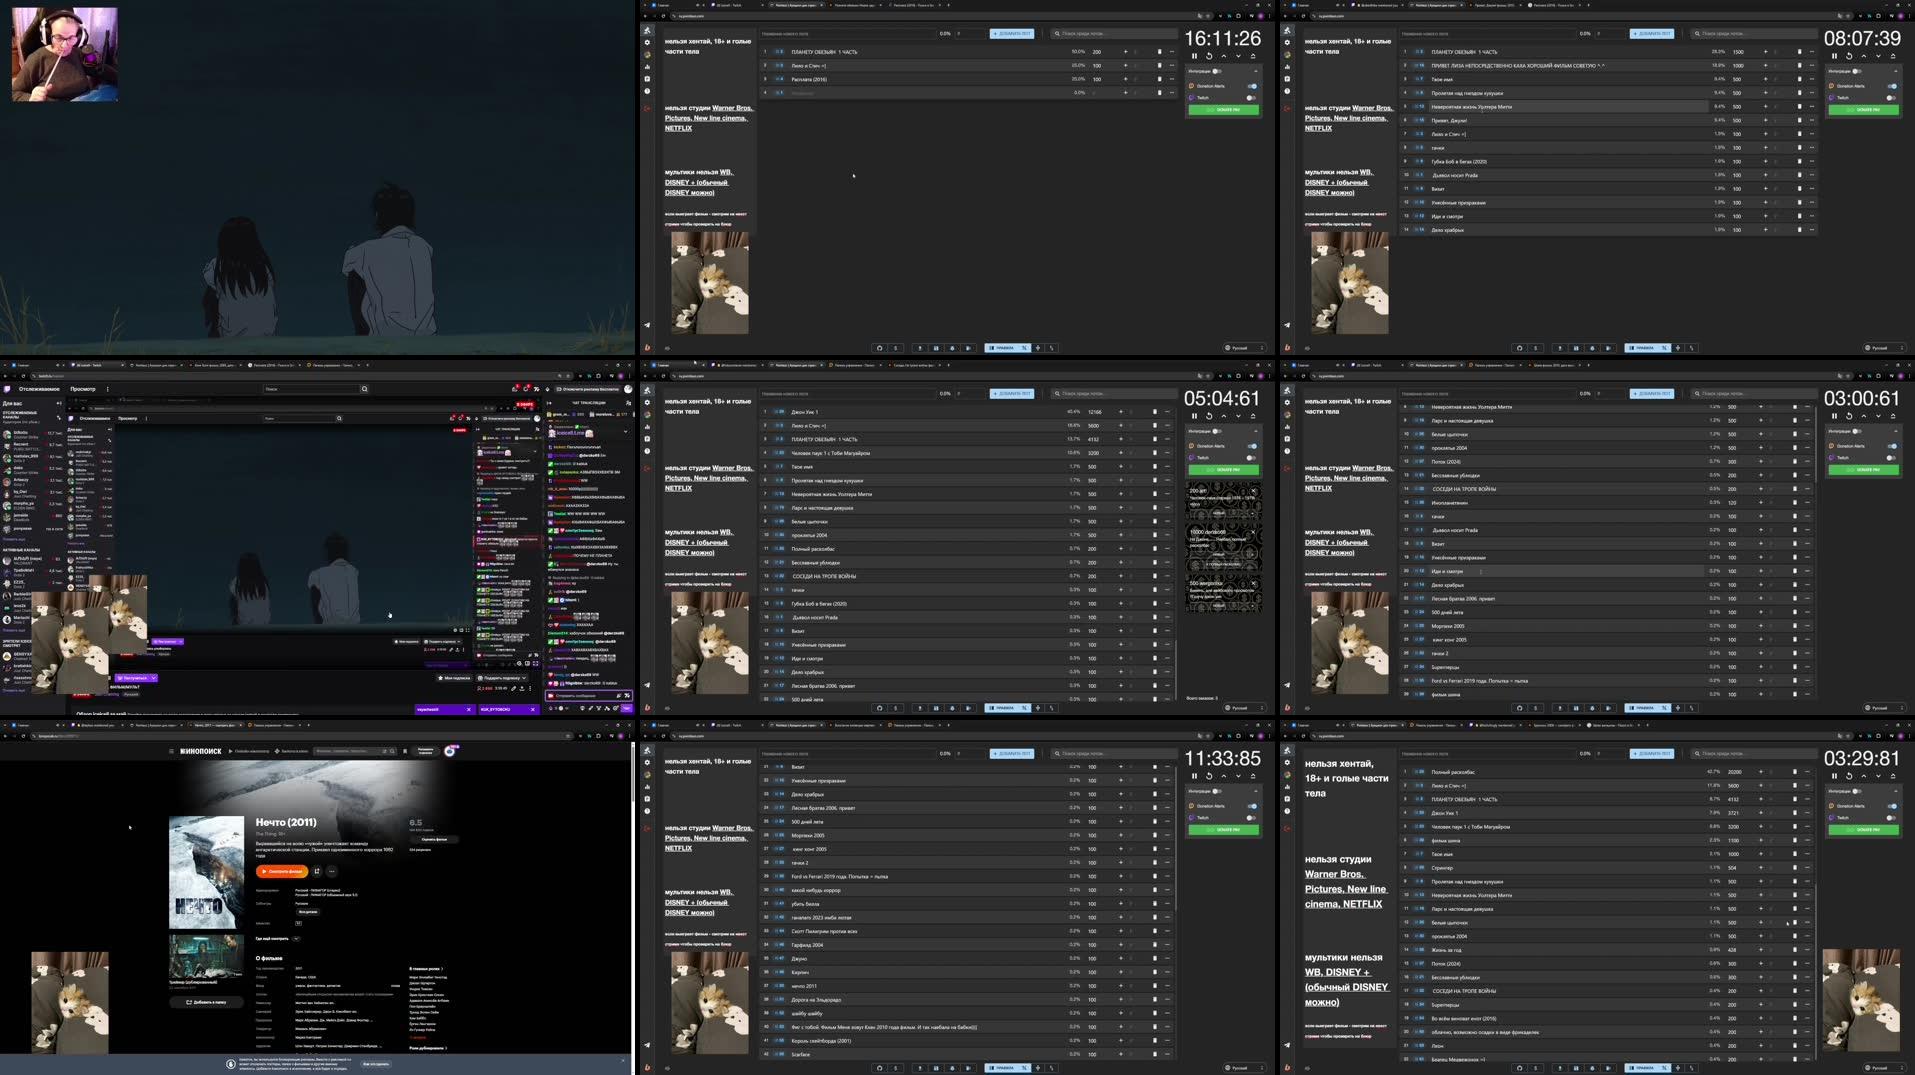Open the bookmark icon in the Kinopoisk header

pos(405,751)
